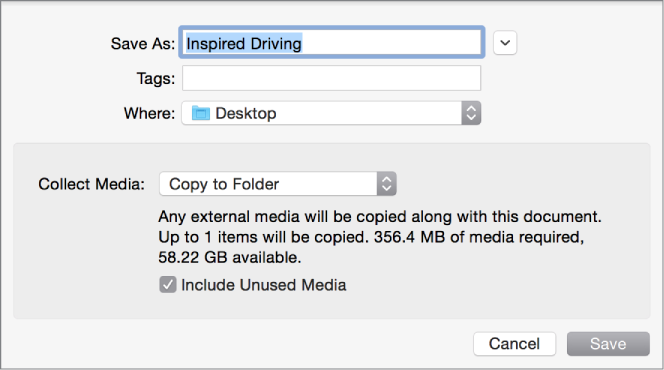Click the 'Where:' label
Screen dimensions: 664x370
click(x=149, y=113)
